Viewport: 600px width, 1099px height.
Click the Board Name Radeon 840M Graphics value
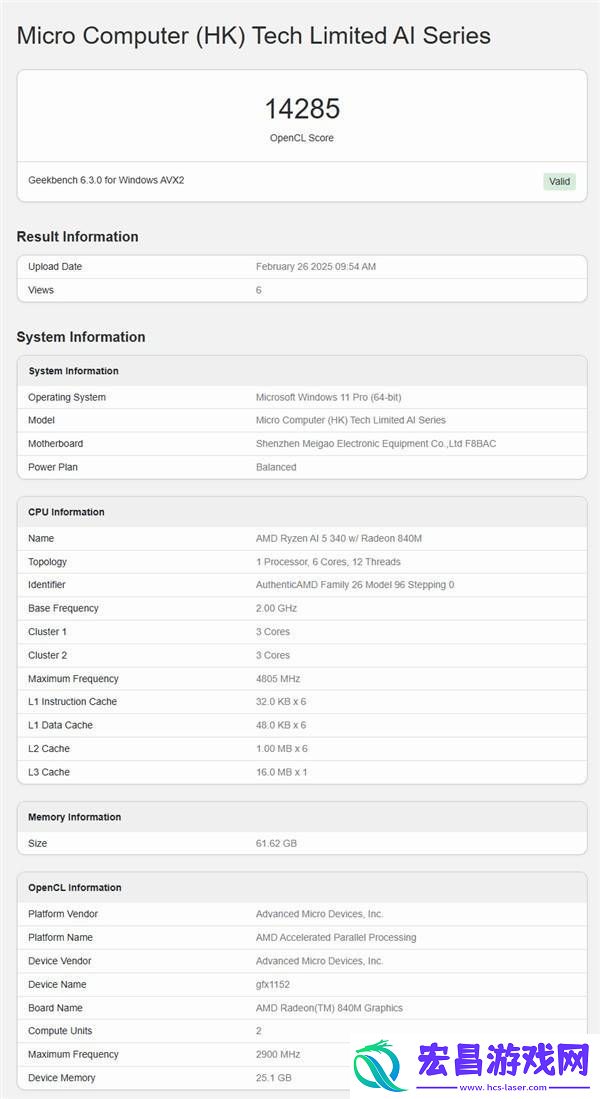click(x=329, y=1008)
